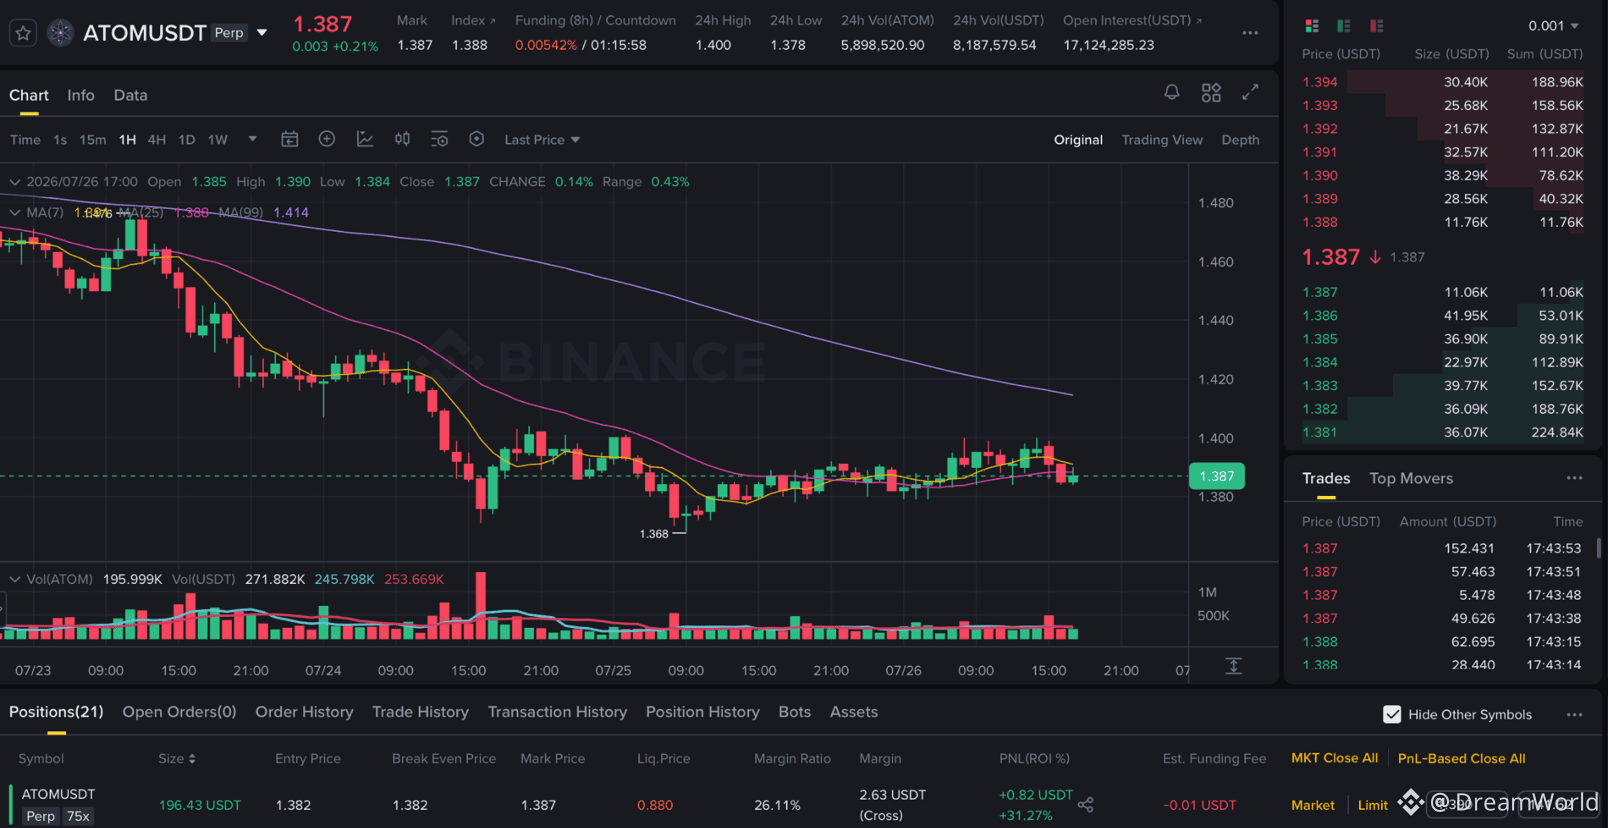The width and height of the screenshot is (1608, 828).
Task: Open the Info tab
Action: [81, 95]
